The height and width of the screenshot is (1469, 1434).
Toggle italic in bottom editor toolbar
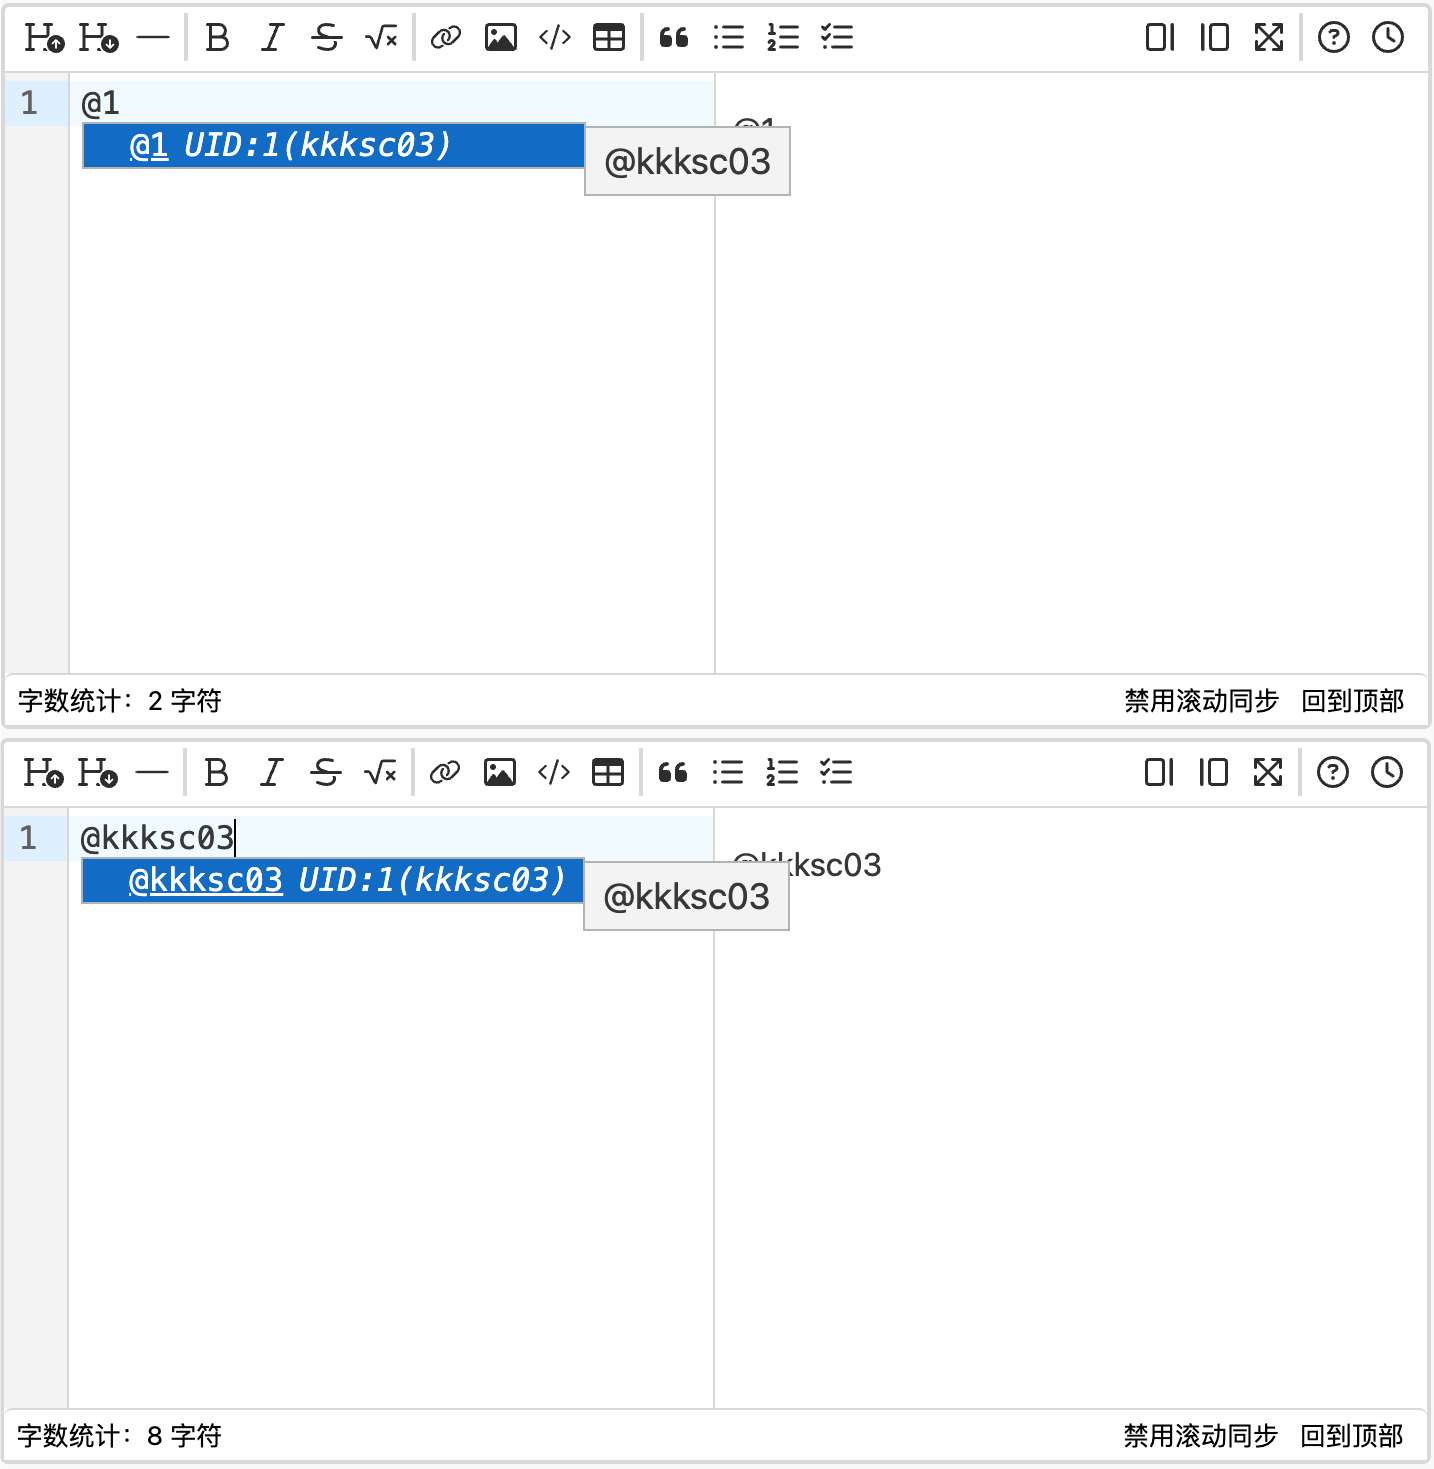coord(271,773)
